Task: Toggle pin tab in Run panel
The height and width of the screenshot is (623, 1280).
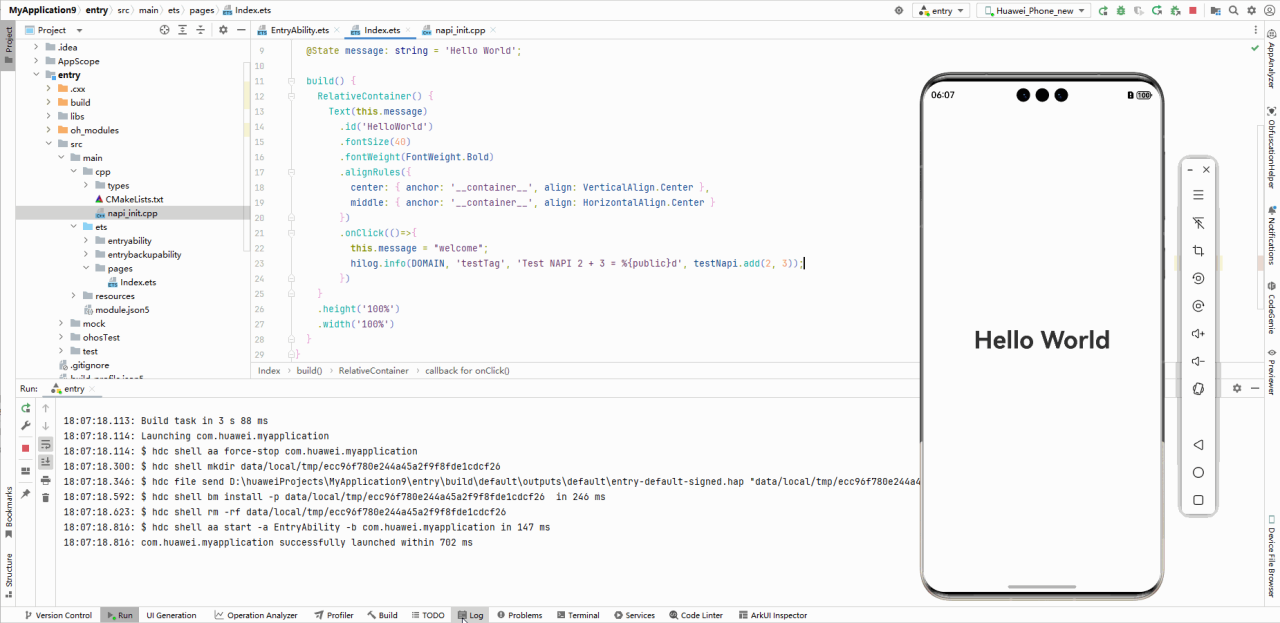Action: click(x=26, y=494)
